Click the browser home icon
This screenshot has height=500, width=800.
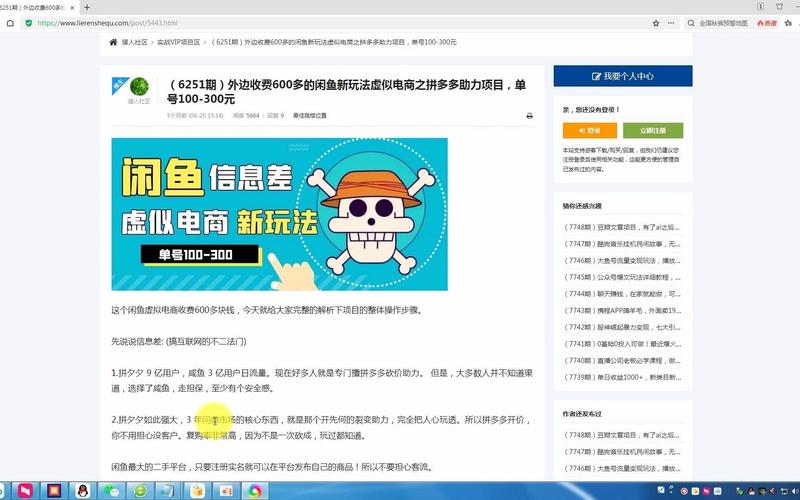10,23
